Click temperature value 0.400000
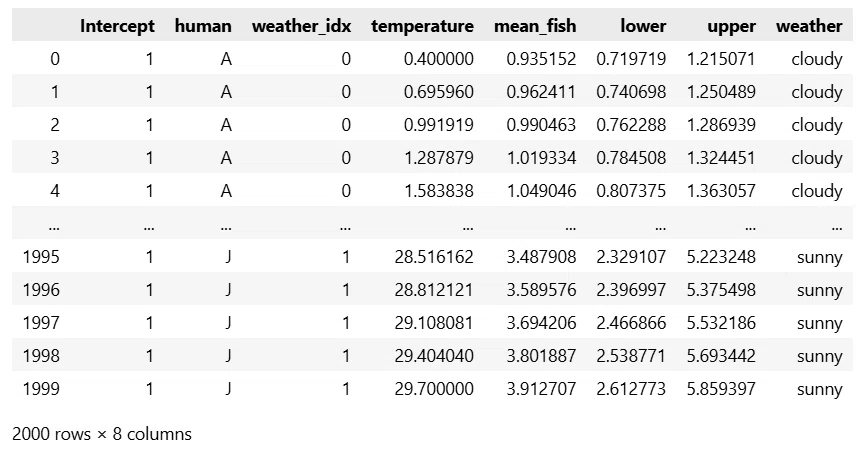The width and height of the screenshot is (860, 459). 439,59
